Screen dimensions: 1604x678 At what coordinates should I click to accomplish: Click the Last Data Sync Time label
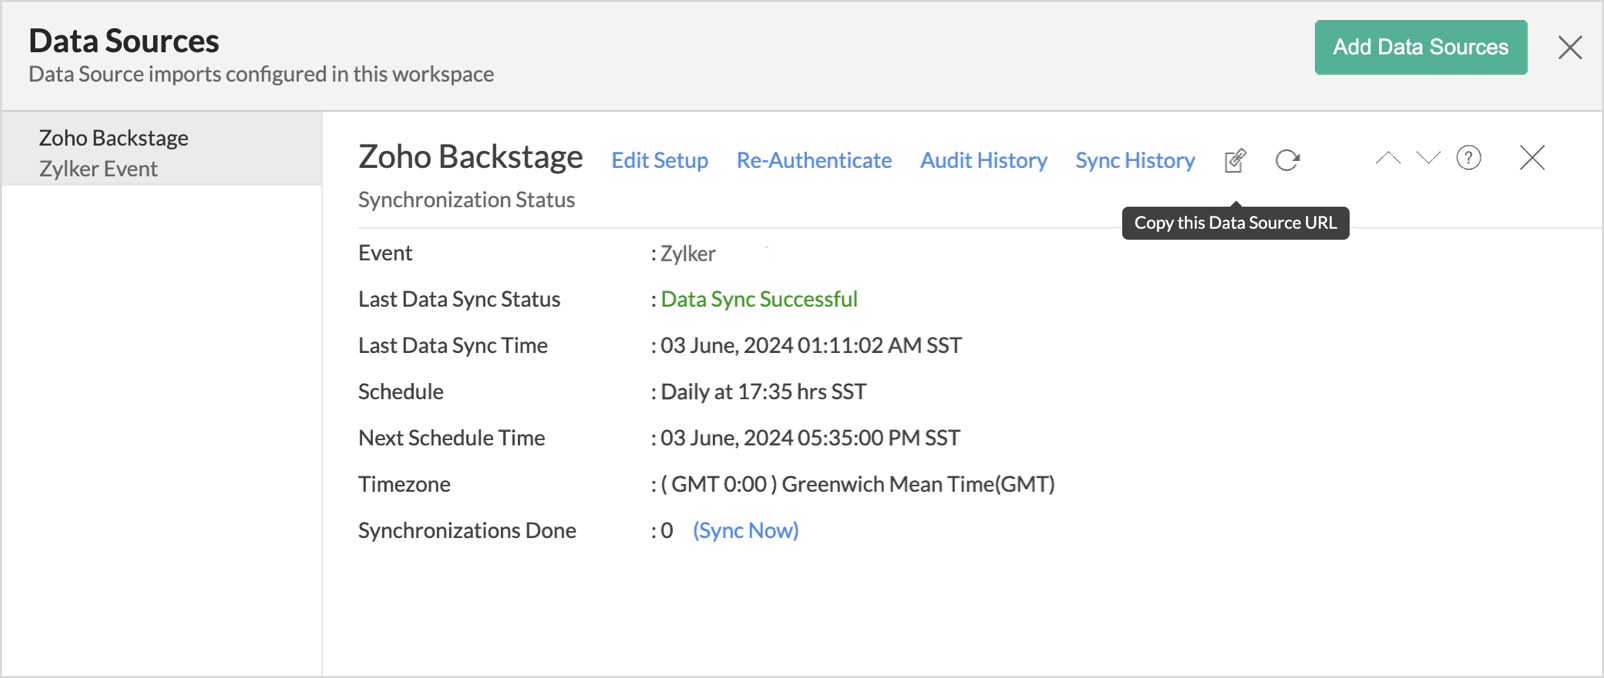pyautogui.click(x=453, y=345)
